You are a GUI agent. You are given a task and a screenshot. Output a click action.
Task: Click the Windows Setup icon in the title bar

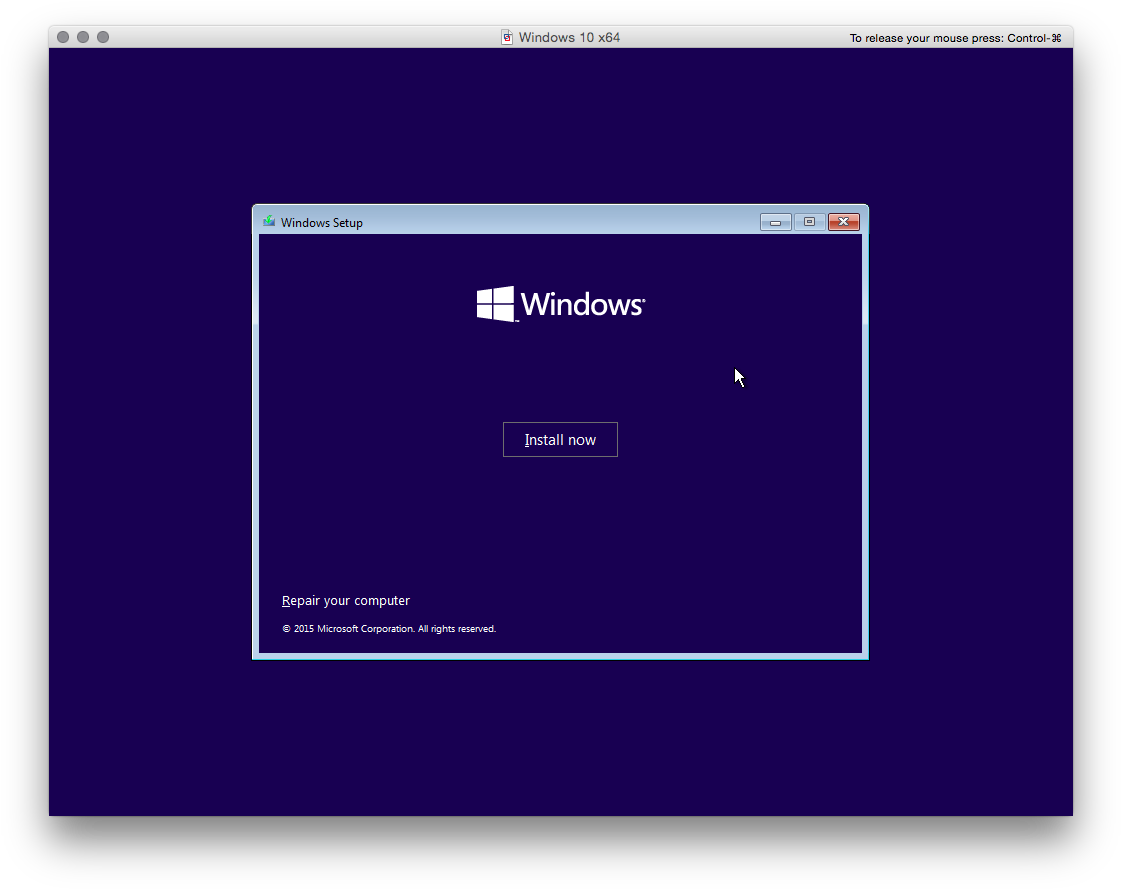268,221
